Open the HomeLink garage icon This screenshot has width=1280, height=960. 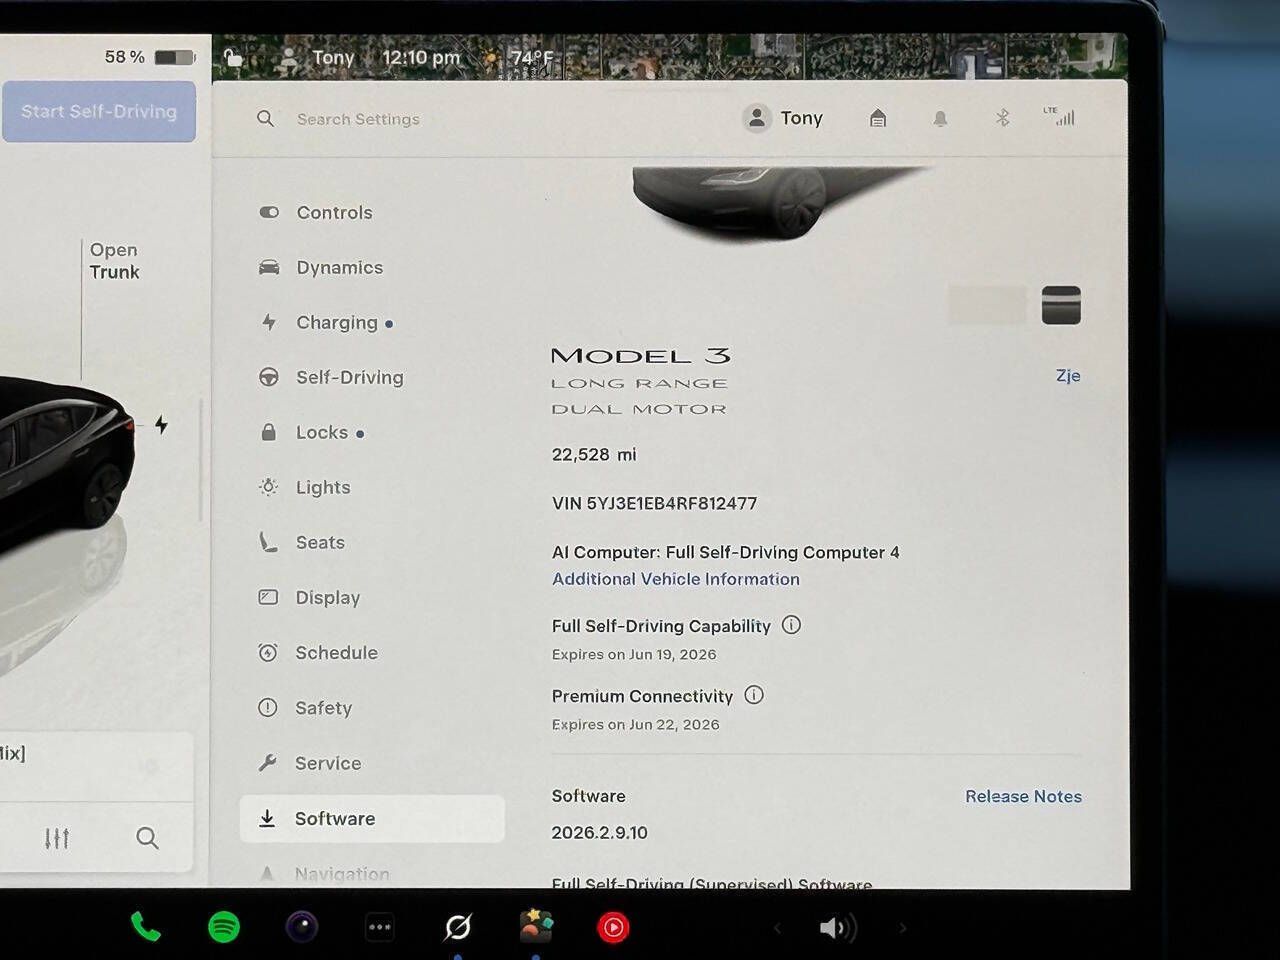tap(878, 119)
